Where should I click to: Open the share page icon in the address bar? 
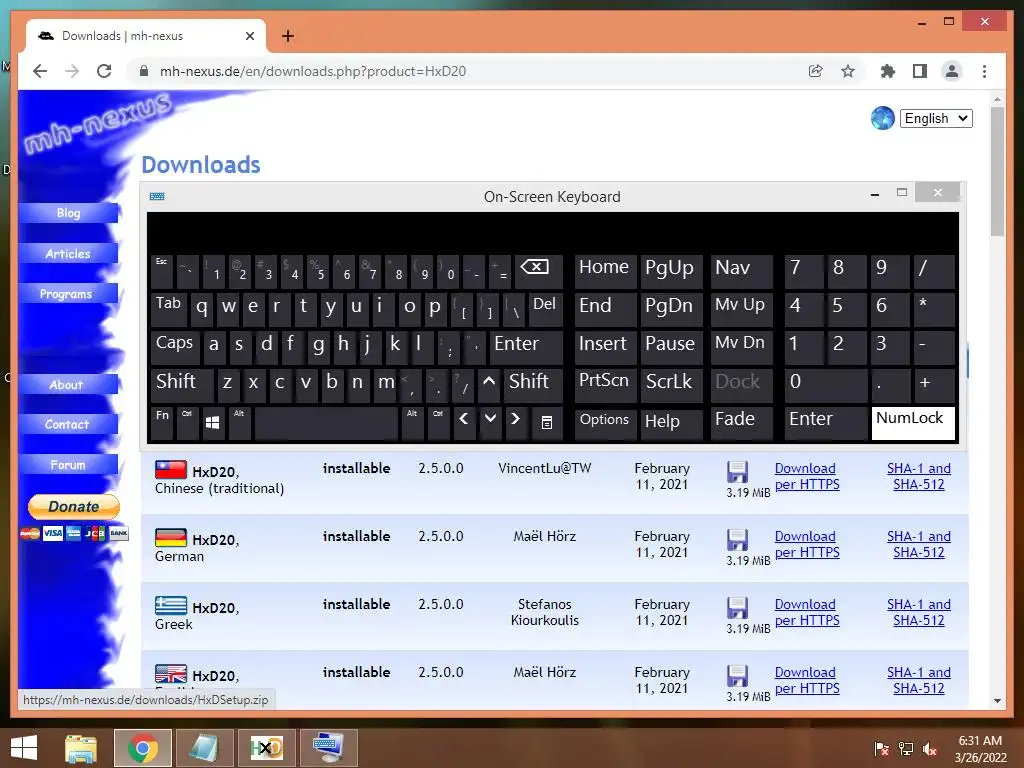tap(816, 71)
